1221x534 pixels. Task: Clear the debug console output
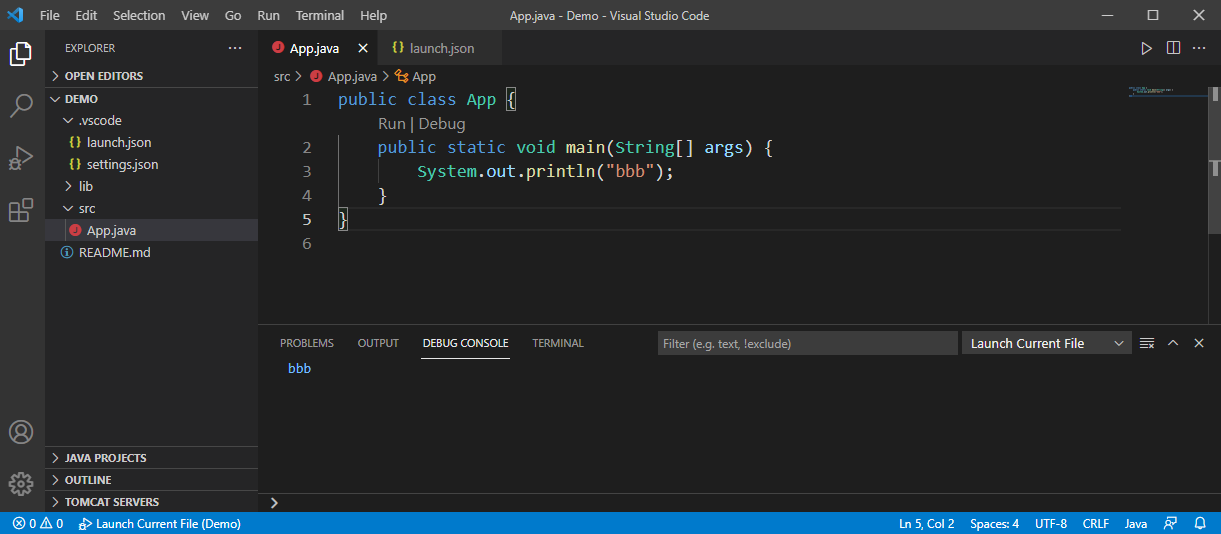point(1147,343)
